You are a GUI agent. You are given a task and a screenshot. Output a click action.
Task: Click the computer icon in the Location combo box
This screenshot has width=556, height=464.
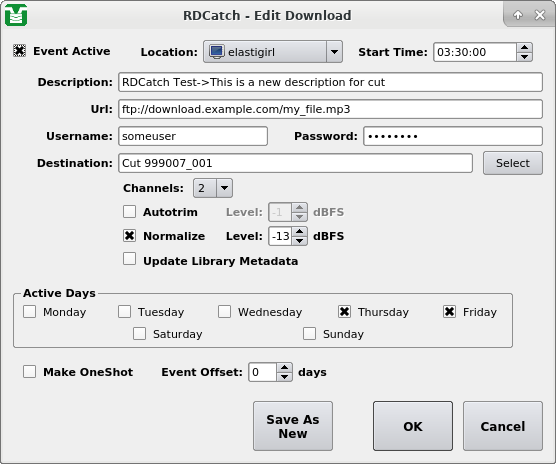click(x=216, y=52)
